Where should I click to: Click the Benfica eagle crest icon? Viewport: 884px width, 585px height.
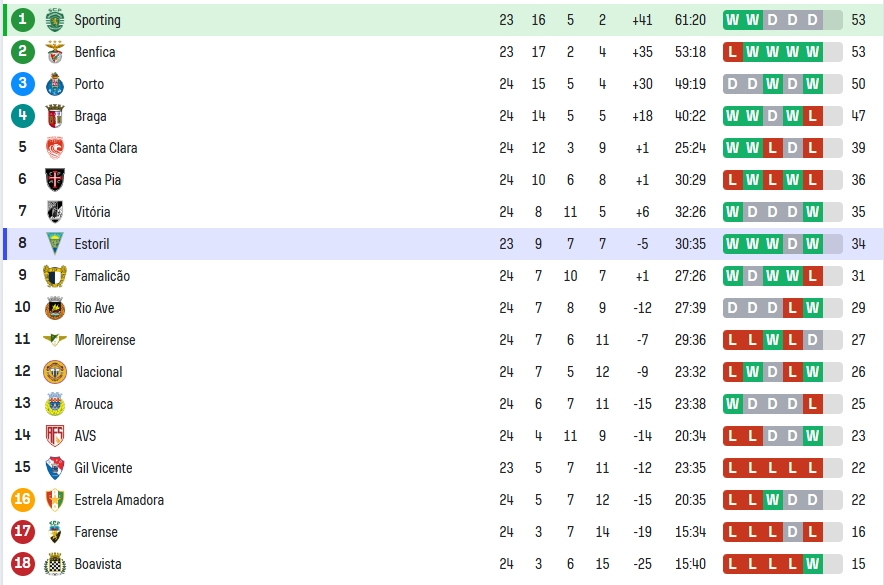point(55,52)
